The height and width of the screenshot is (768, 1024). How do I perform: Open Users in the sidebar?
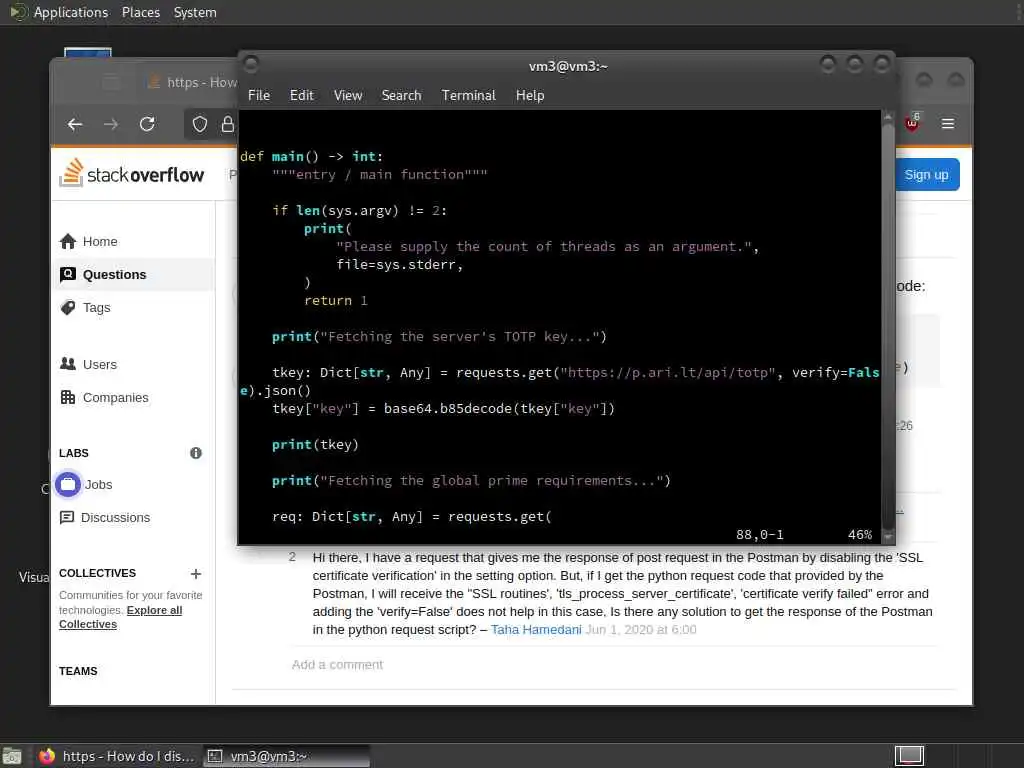tap(100, 364)
